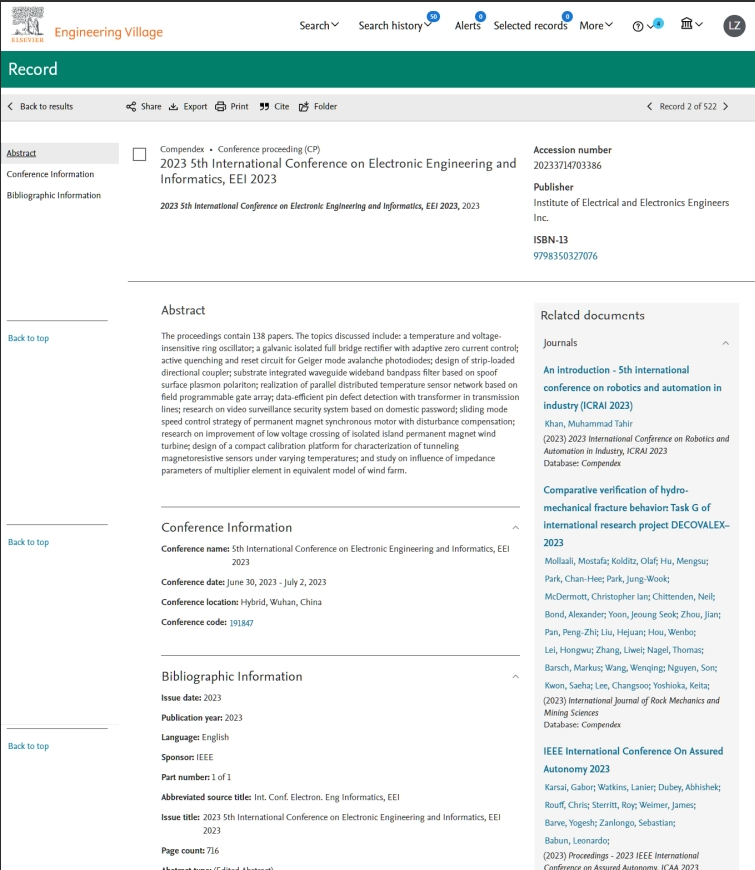Go to the previous record arrow
This screenshot has width=755, height=870.
(649, 107)
